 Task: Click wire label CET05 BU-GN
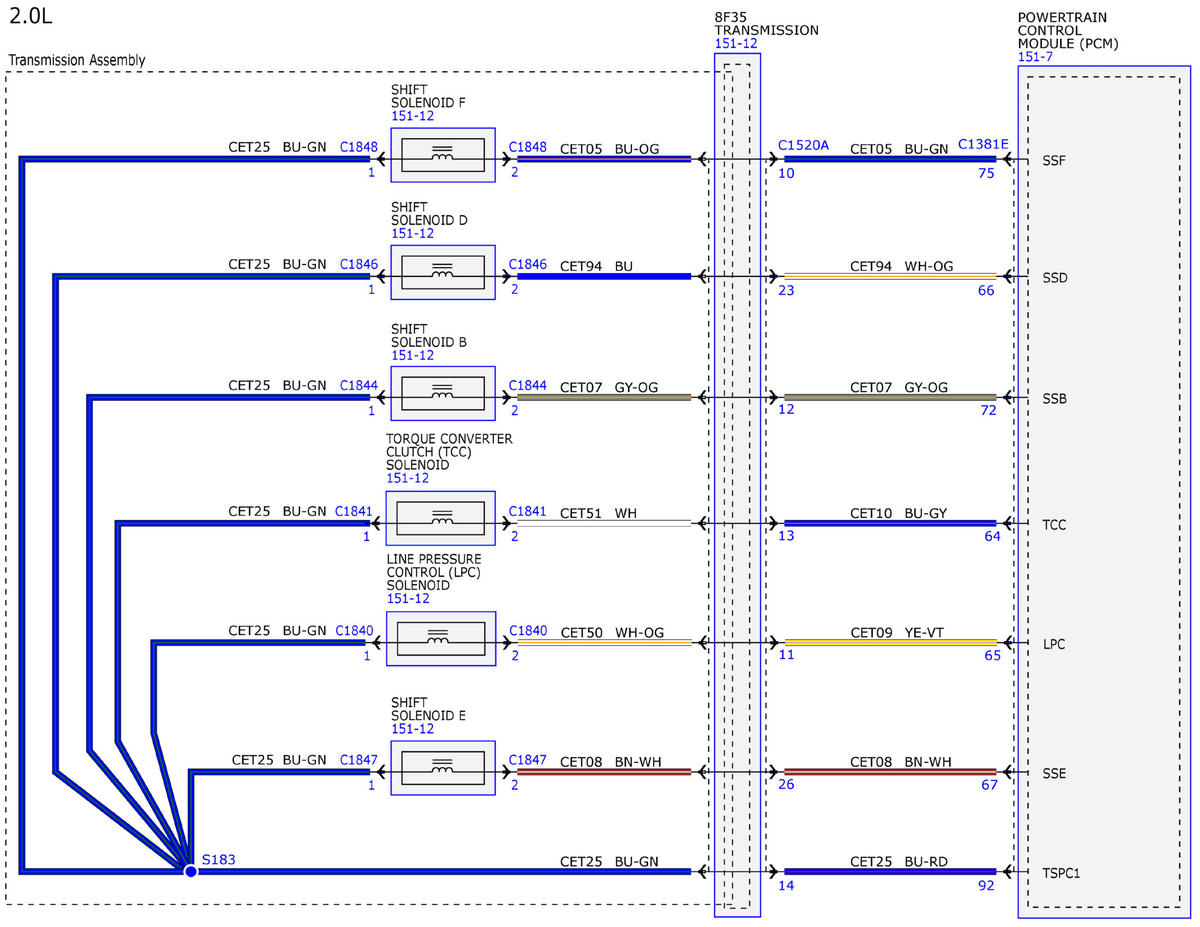point(899,148)
